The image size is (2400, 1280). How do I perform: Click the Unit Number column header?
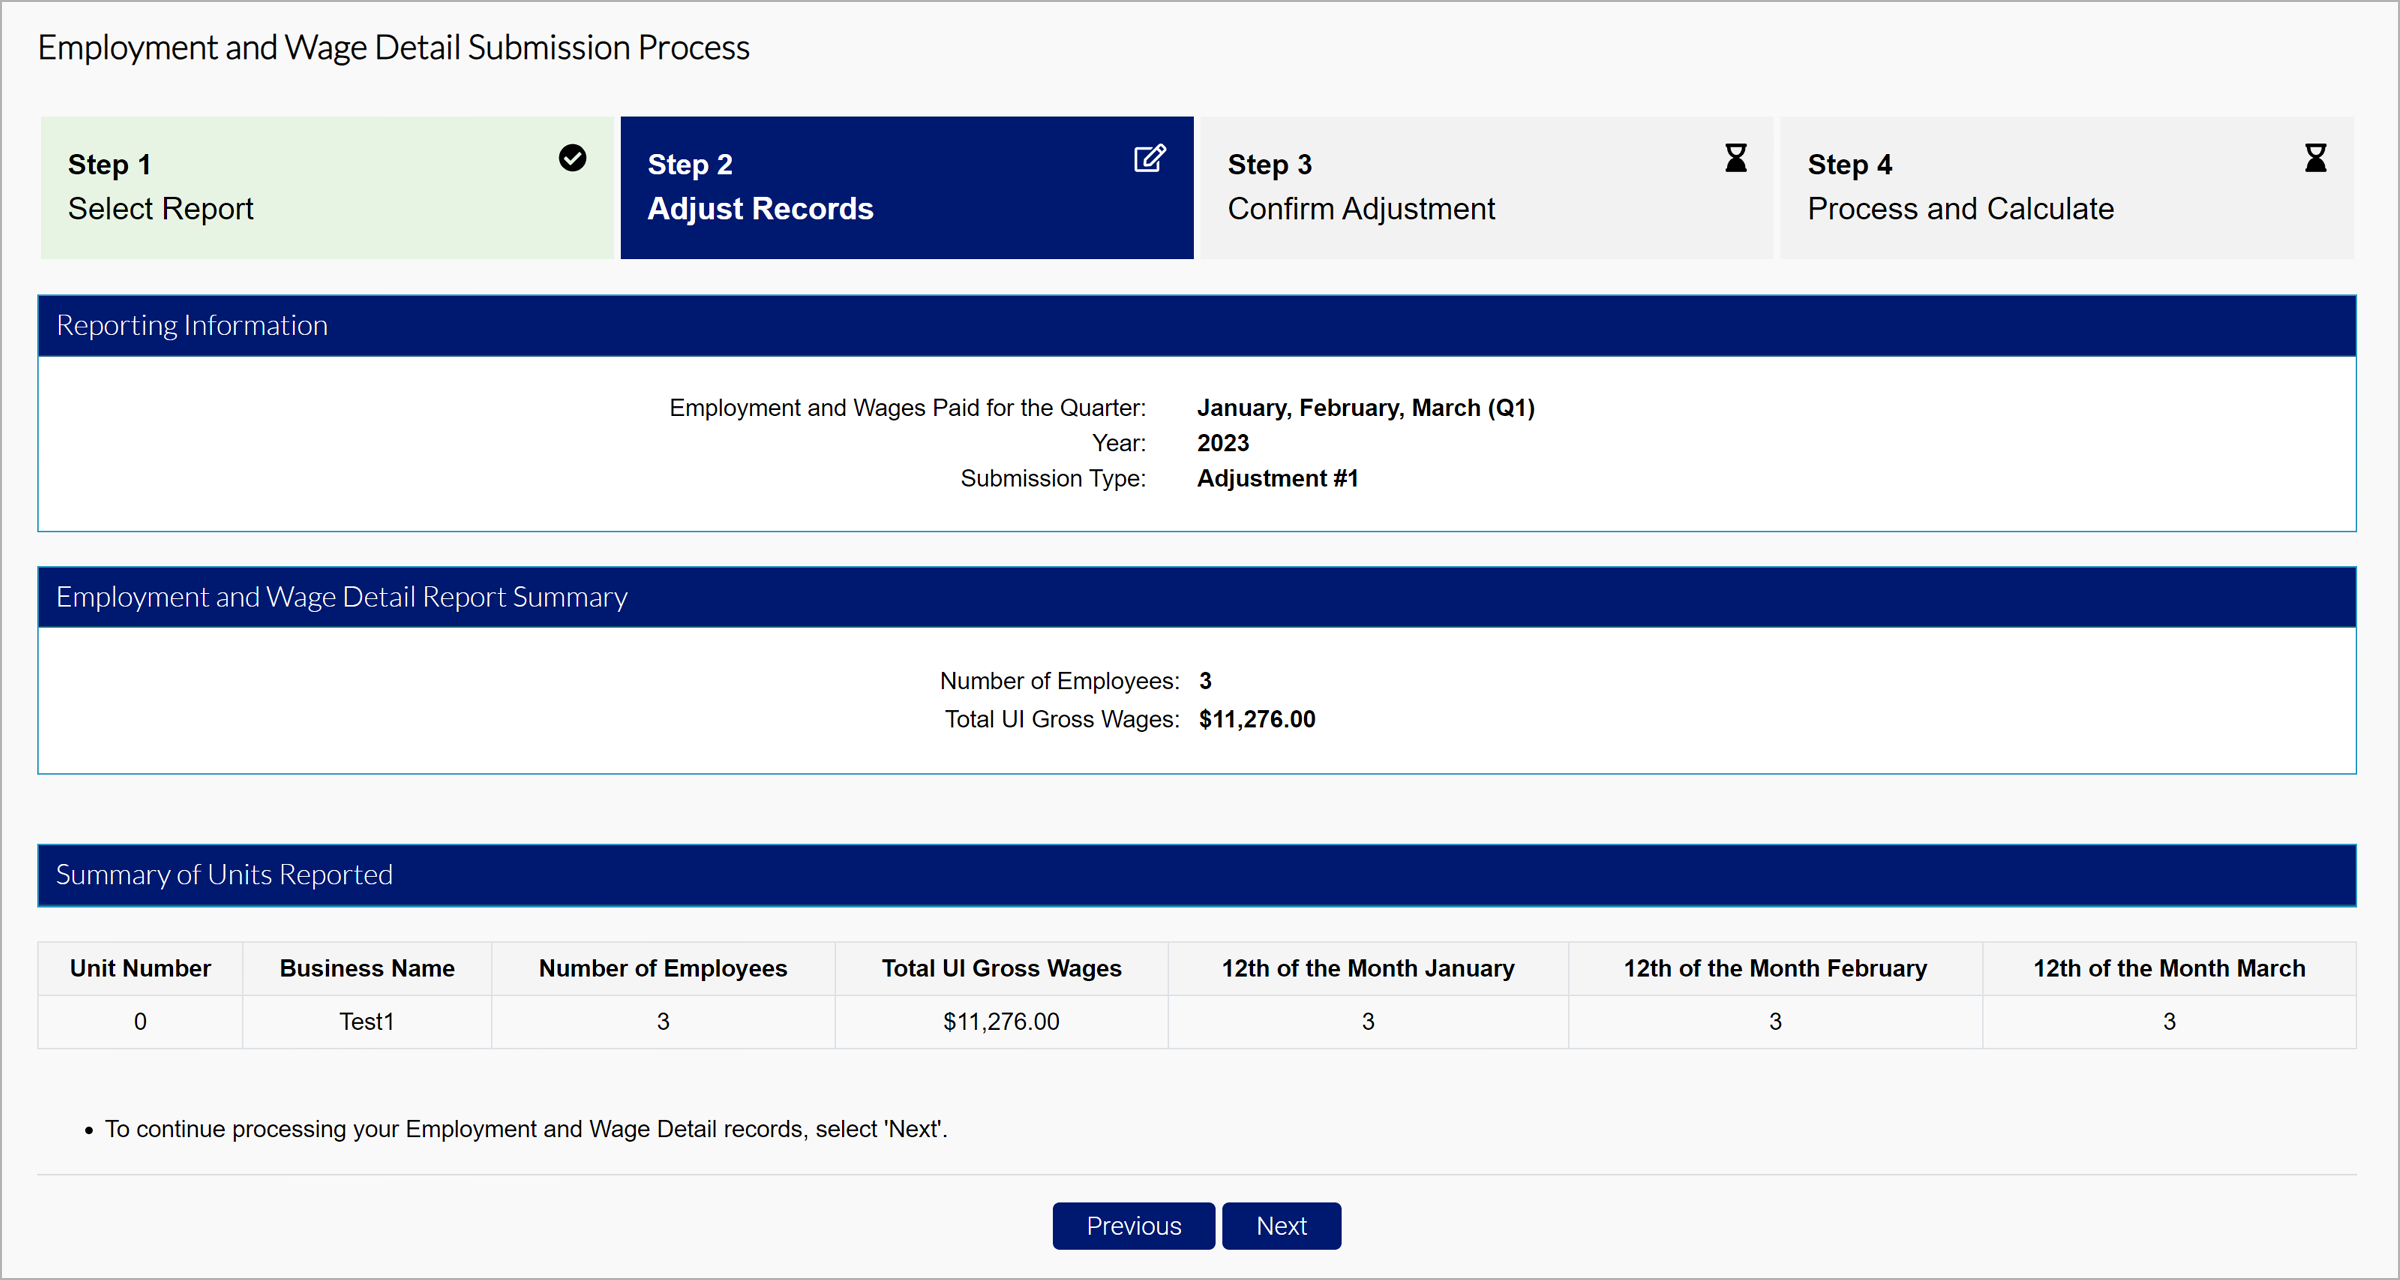pos(140,968)
